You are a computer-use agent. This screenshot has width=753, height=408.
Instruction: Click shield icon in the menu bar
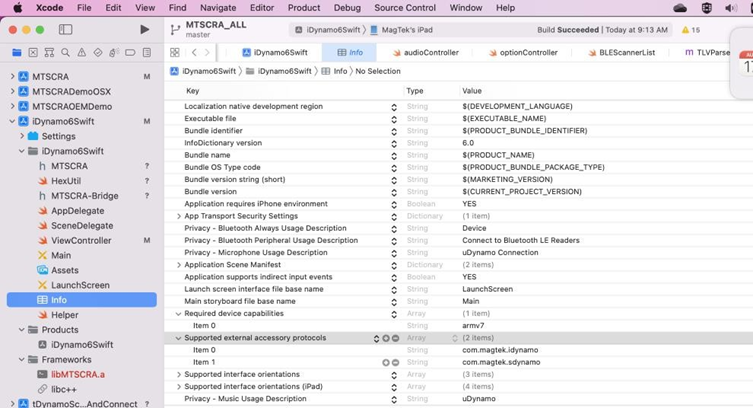(x=706, y=8)
